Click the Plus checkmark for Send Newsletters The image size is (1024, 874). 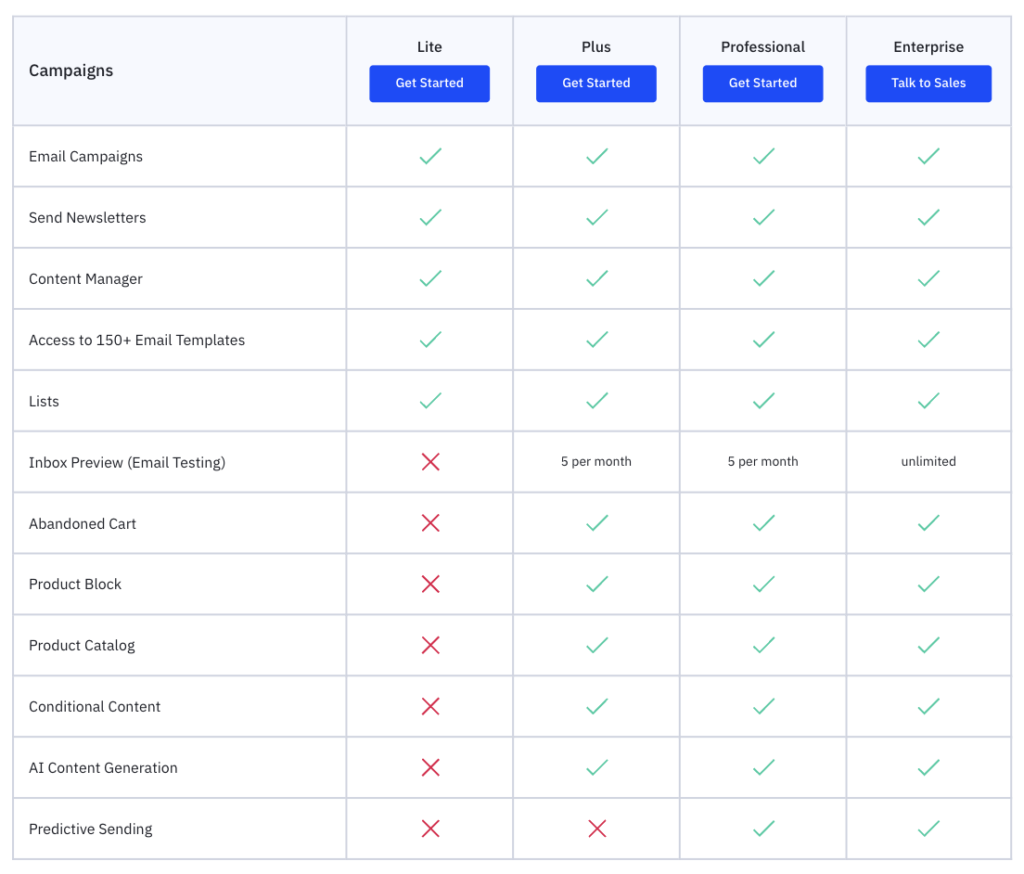(x=597, y=218)
